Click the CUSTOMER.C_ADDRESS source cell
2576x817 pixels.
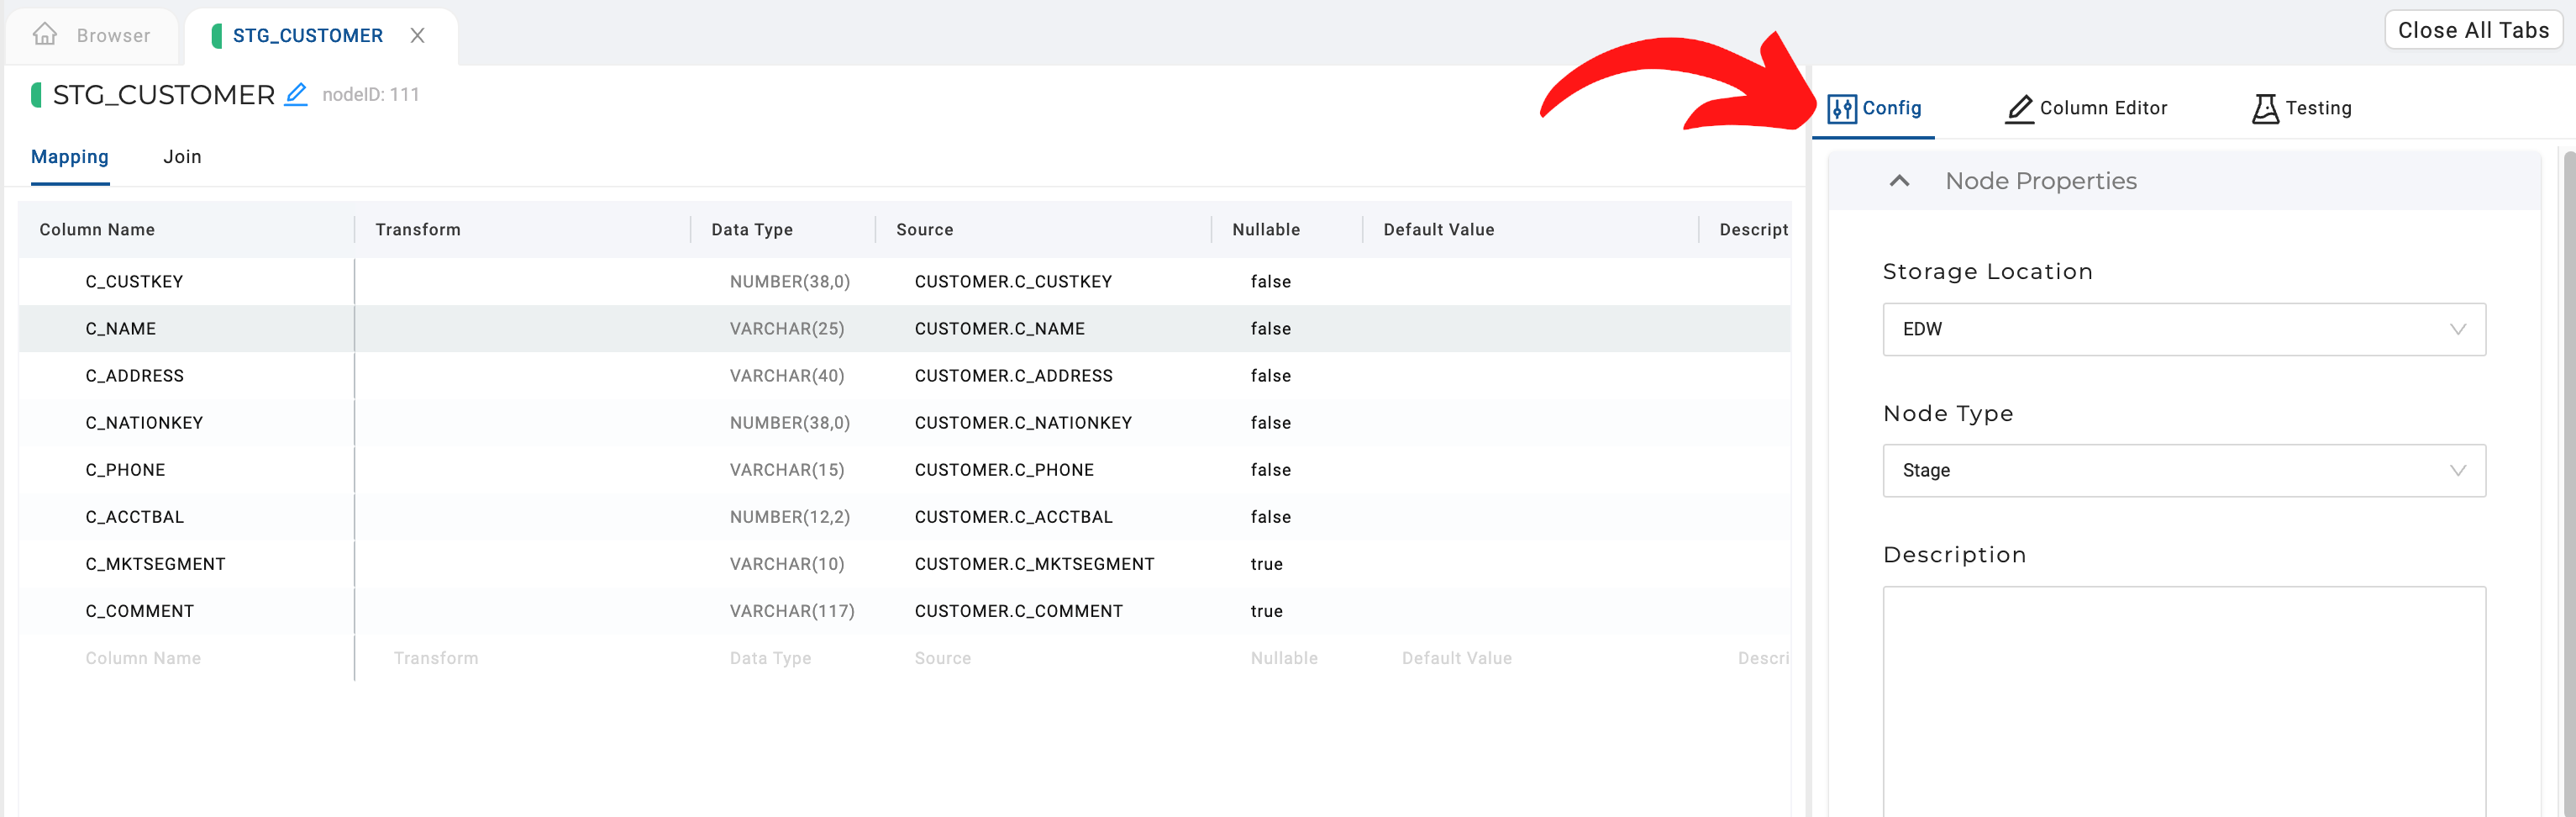click(x=1014, y=376)
